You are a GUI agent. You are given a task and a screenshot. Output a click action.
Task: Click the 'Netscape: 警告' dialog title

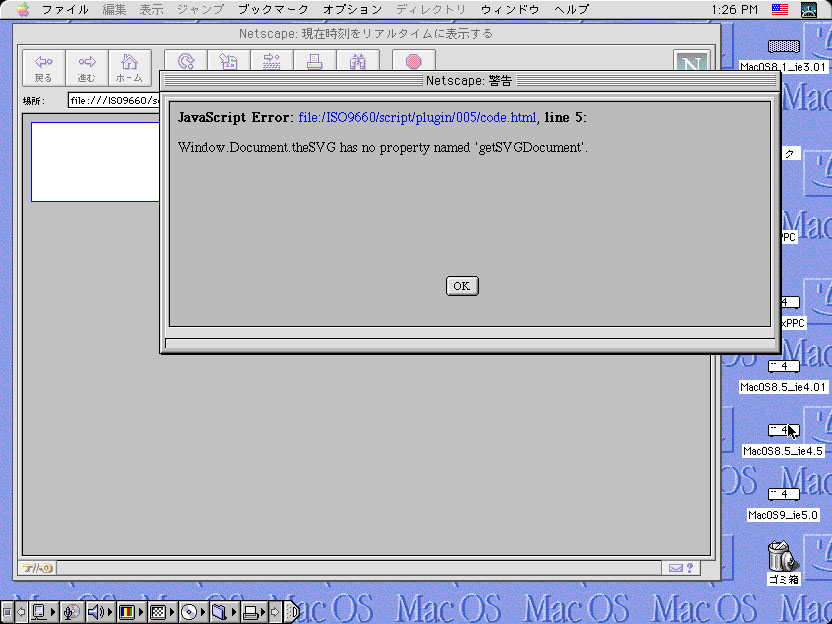tap(469, 81)
